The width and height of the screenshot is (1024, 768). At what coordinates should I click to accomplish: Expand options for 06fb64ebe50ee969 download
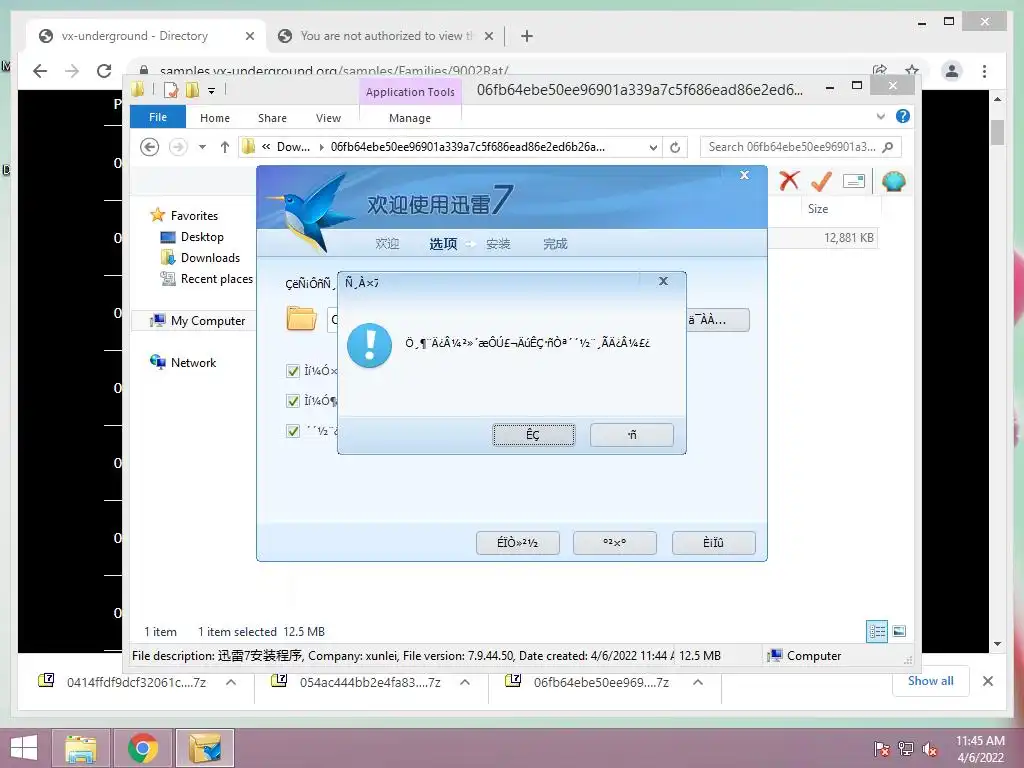pyautogui.click(x=697, y=682)
